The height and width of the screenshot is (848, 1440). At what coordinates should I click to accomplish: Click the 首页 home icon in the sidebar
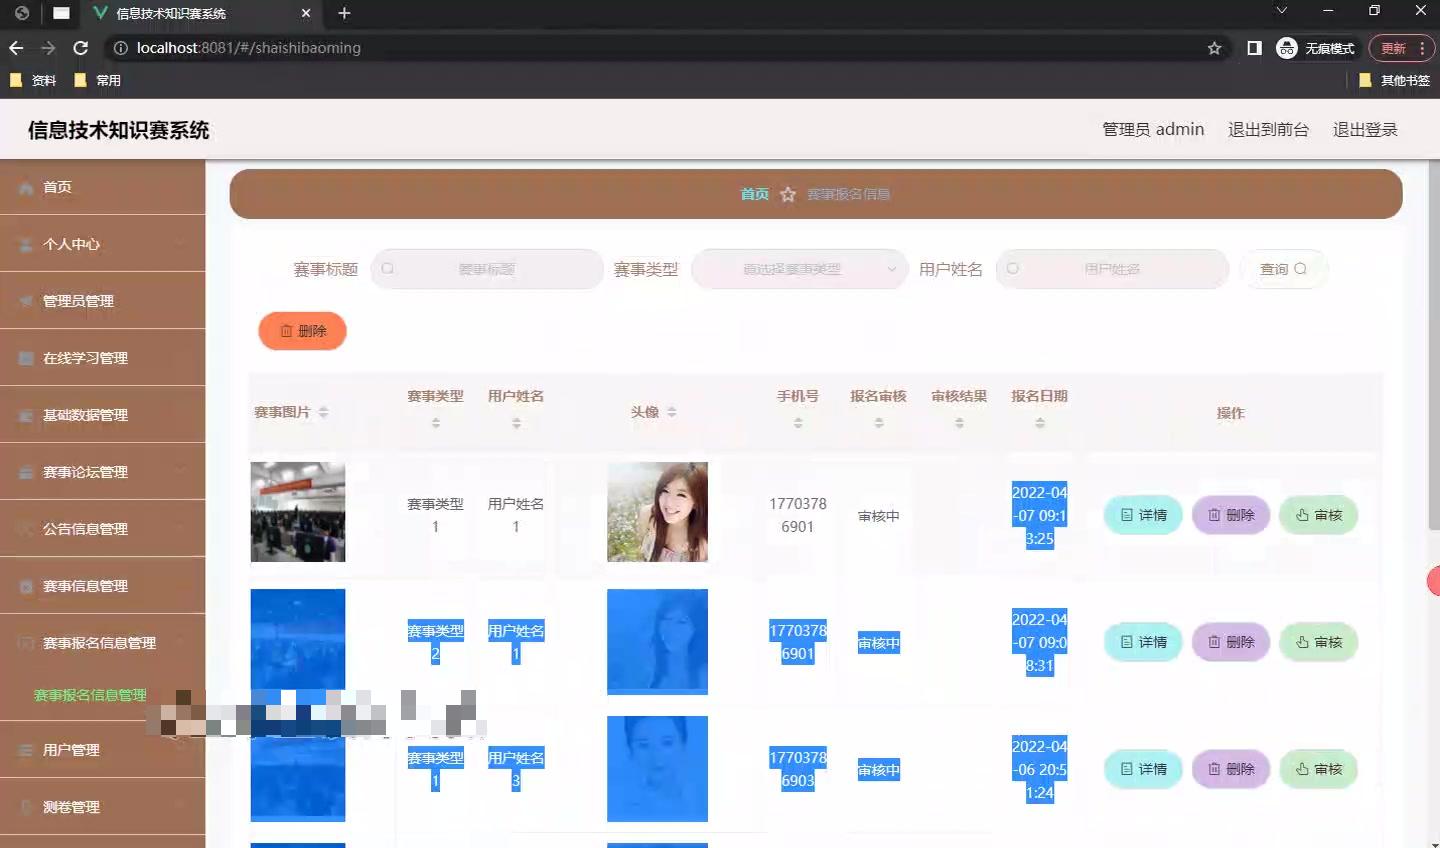coord(22,187)
